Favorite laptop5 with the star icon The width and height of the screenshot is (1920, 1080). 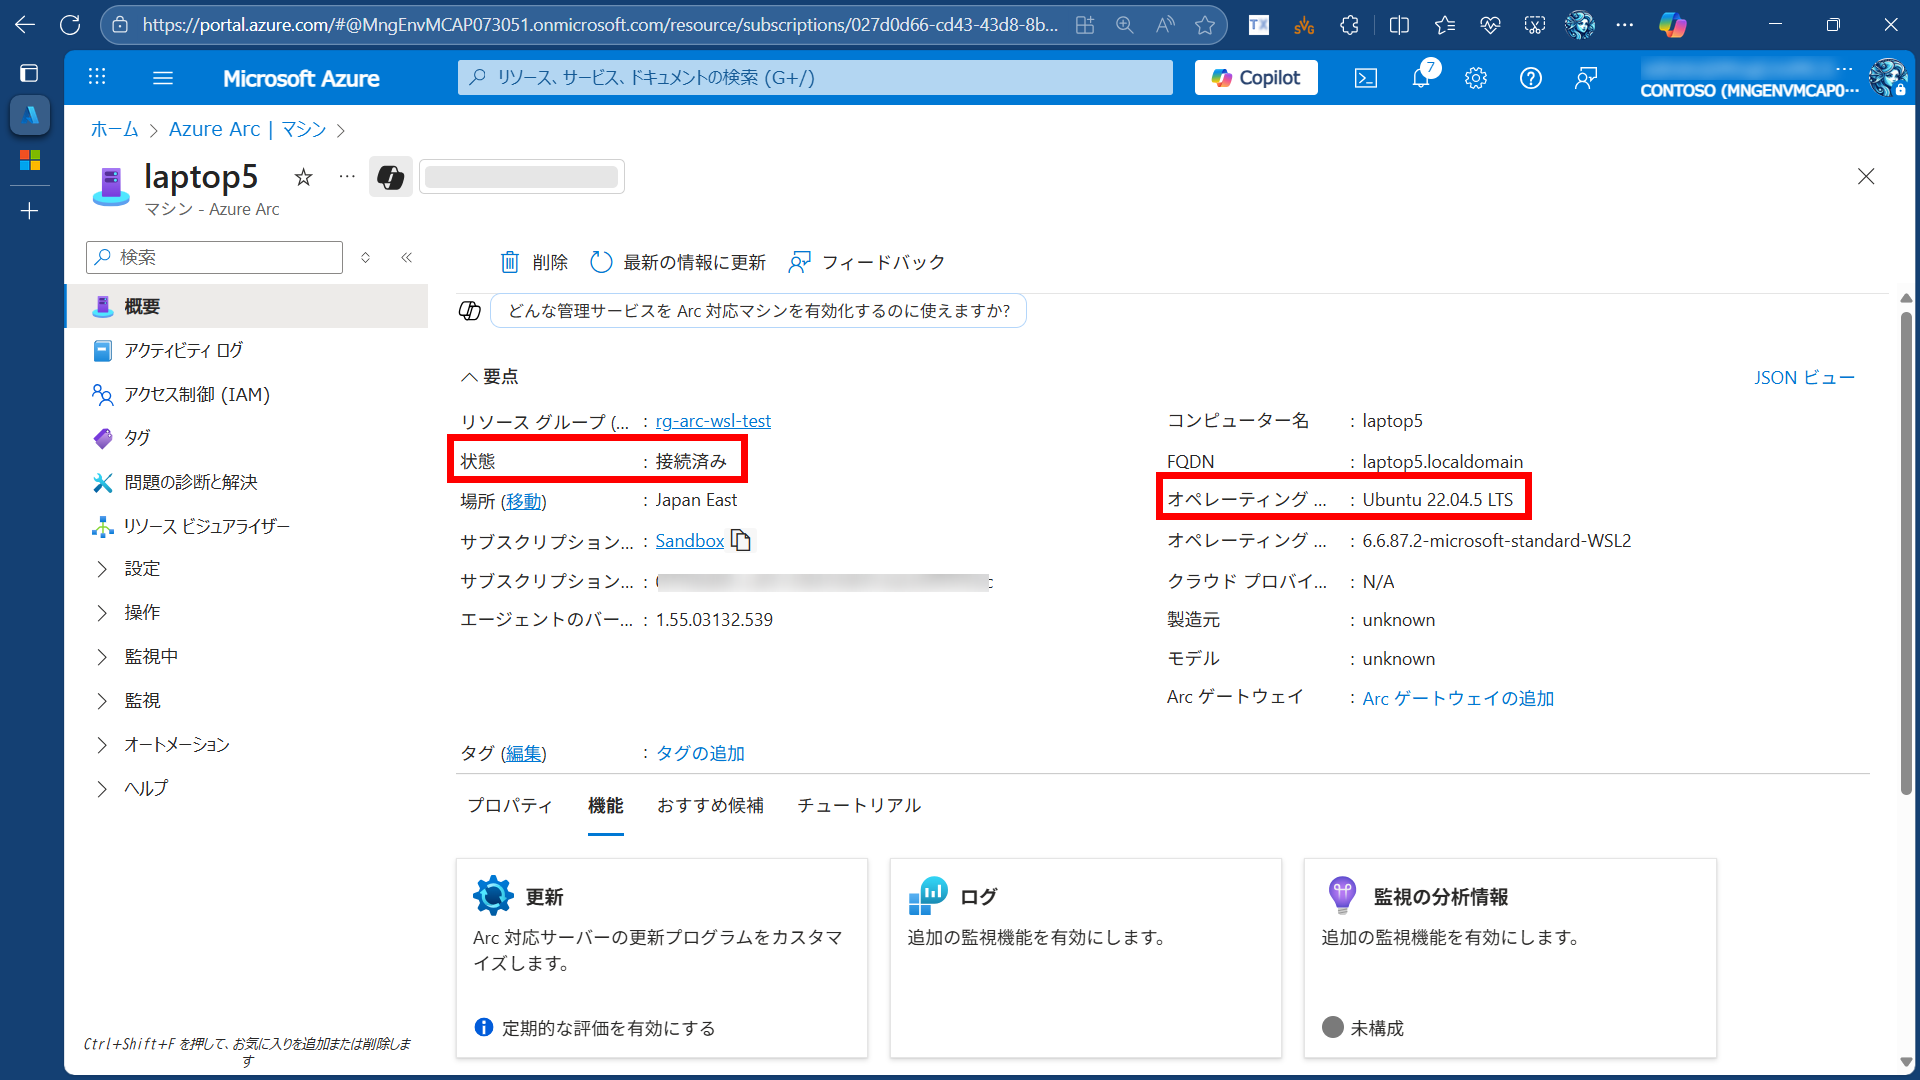click(x=303, y=177)
